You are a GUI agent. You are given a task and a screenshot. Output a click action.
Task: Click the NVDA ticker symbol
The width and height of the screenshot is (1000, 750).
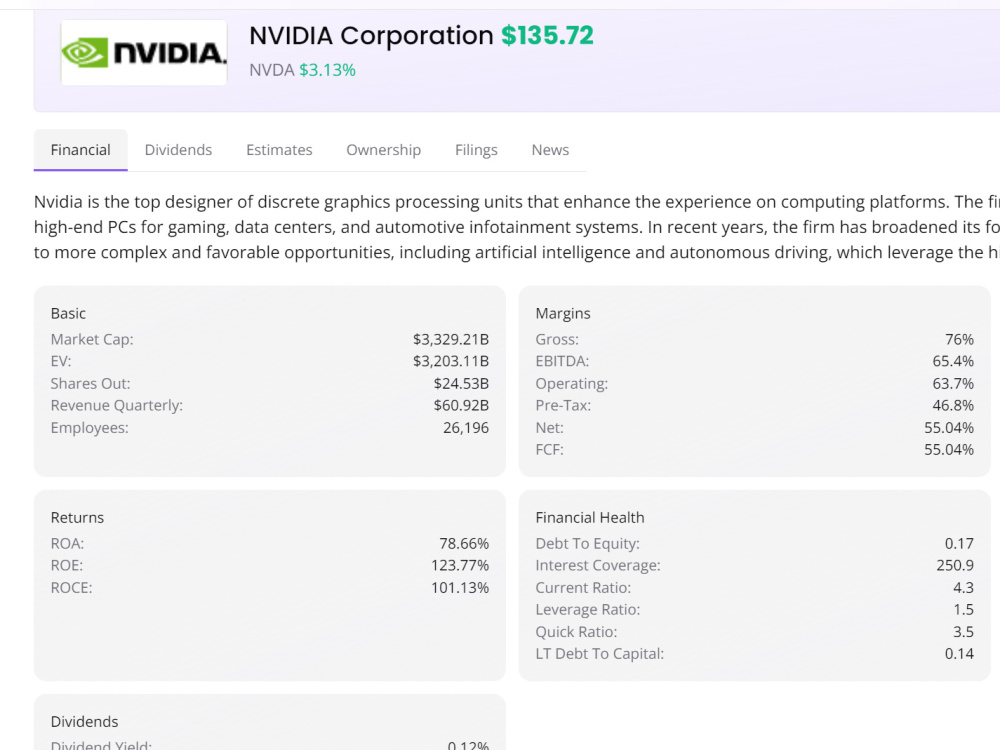pyautogui.click(x=272, y=70)
